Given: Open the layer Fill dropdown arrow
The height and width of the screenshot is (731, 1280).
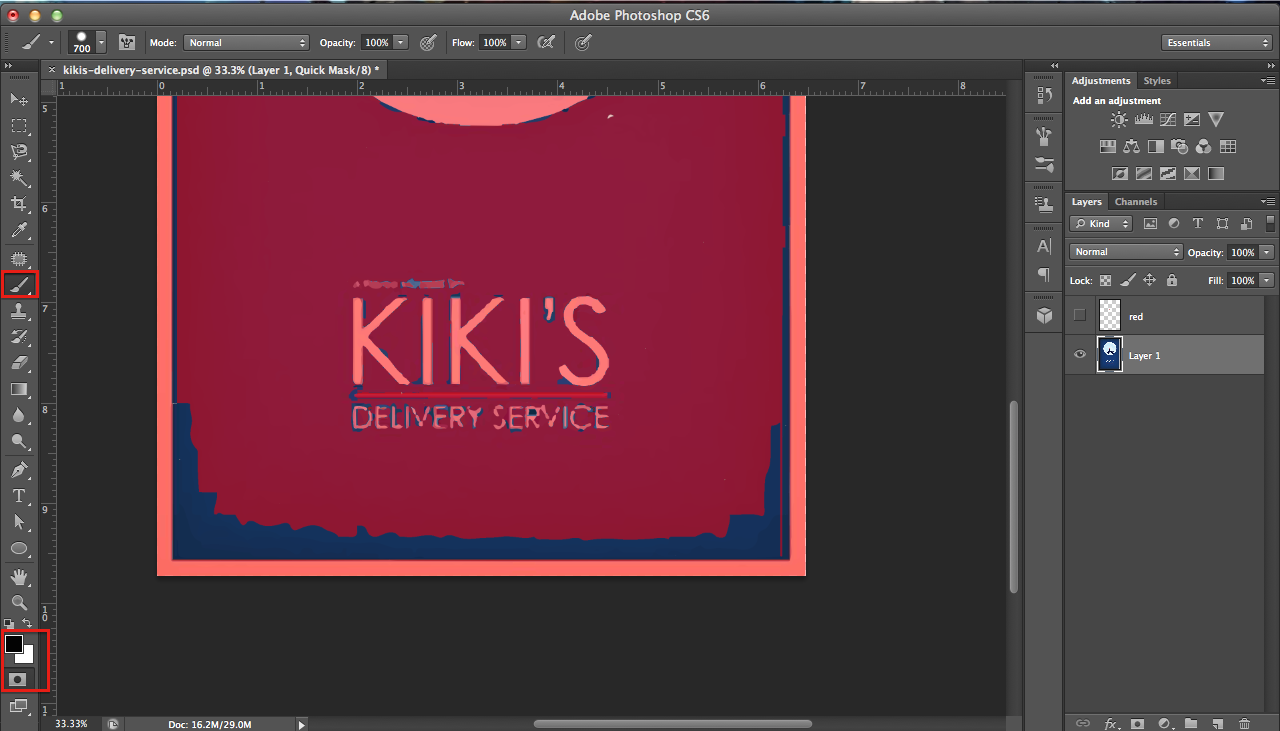Looking at the screenshot, I should (x=1267, y=281).
